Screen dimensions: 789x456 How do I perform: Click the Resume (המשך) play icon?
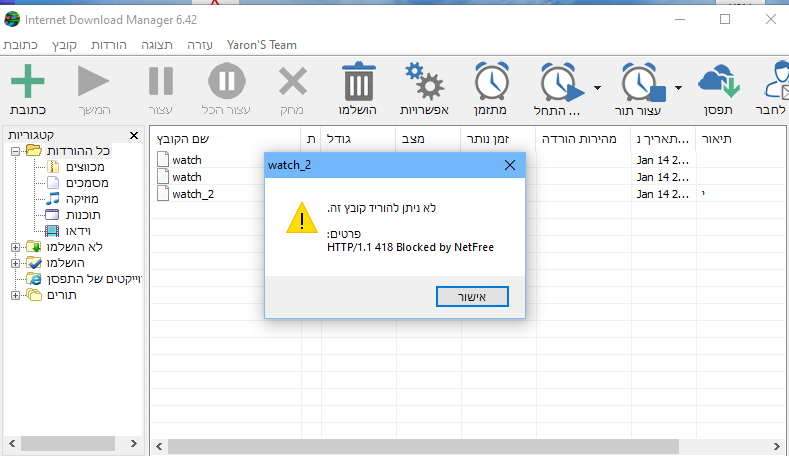point(94,81)
